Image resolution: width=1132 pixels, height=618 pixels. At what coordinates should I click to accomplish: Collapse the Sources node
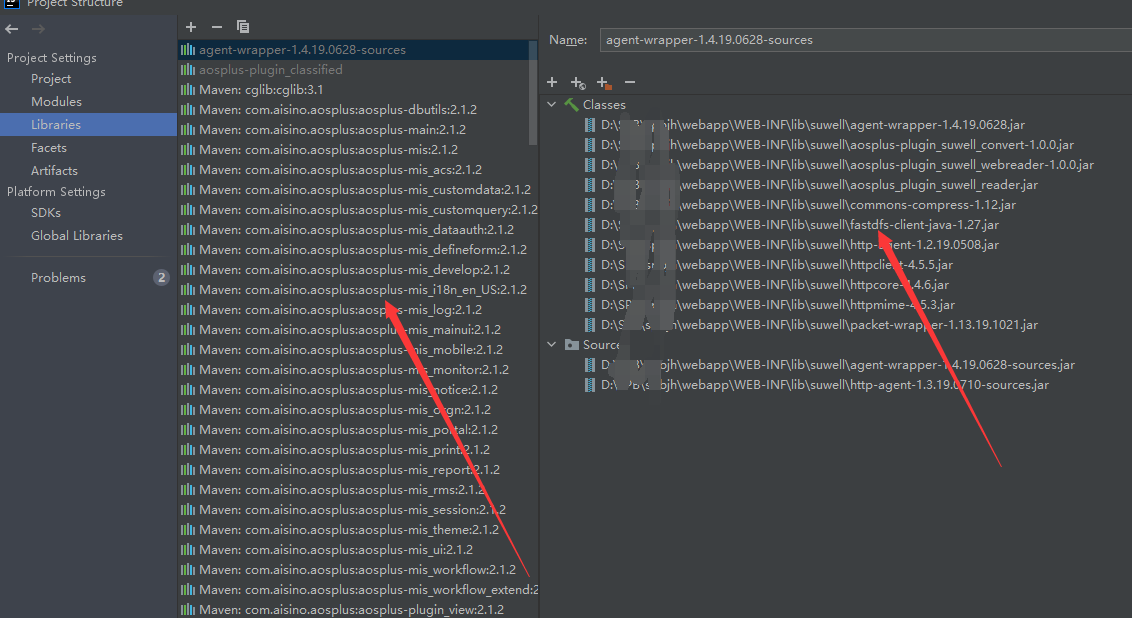(552, 344)
